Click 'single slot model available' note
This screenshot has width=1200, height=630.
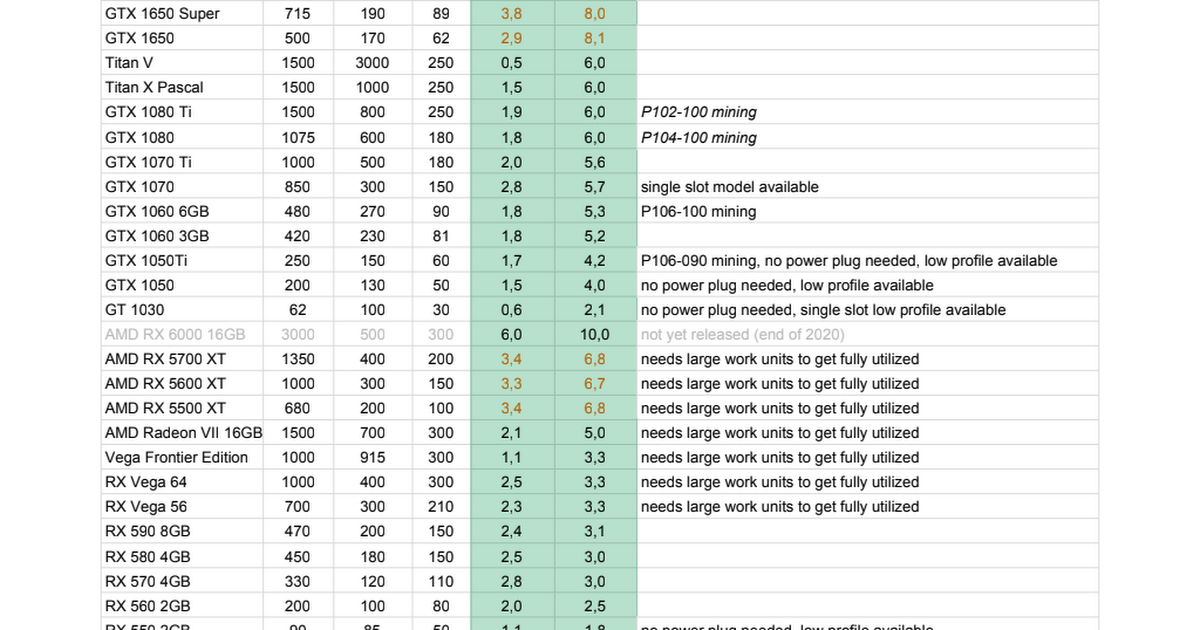click(730, 187)
